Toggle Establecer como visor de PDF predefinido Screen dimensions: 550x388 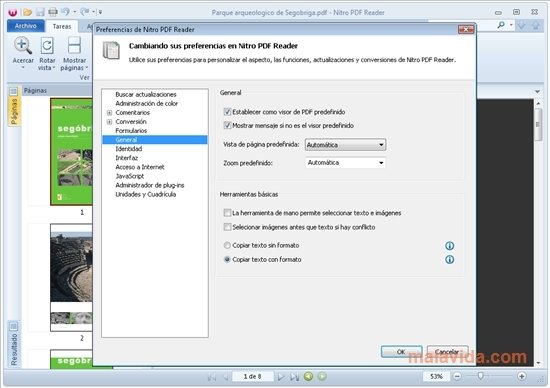pyautogui.click(x=227, y=112)
